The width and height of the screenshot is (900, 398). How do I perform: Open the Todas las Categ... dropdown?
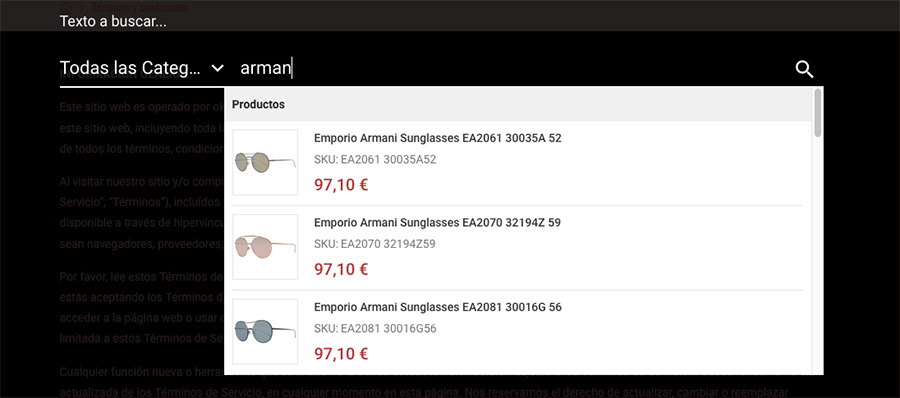142,68
